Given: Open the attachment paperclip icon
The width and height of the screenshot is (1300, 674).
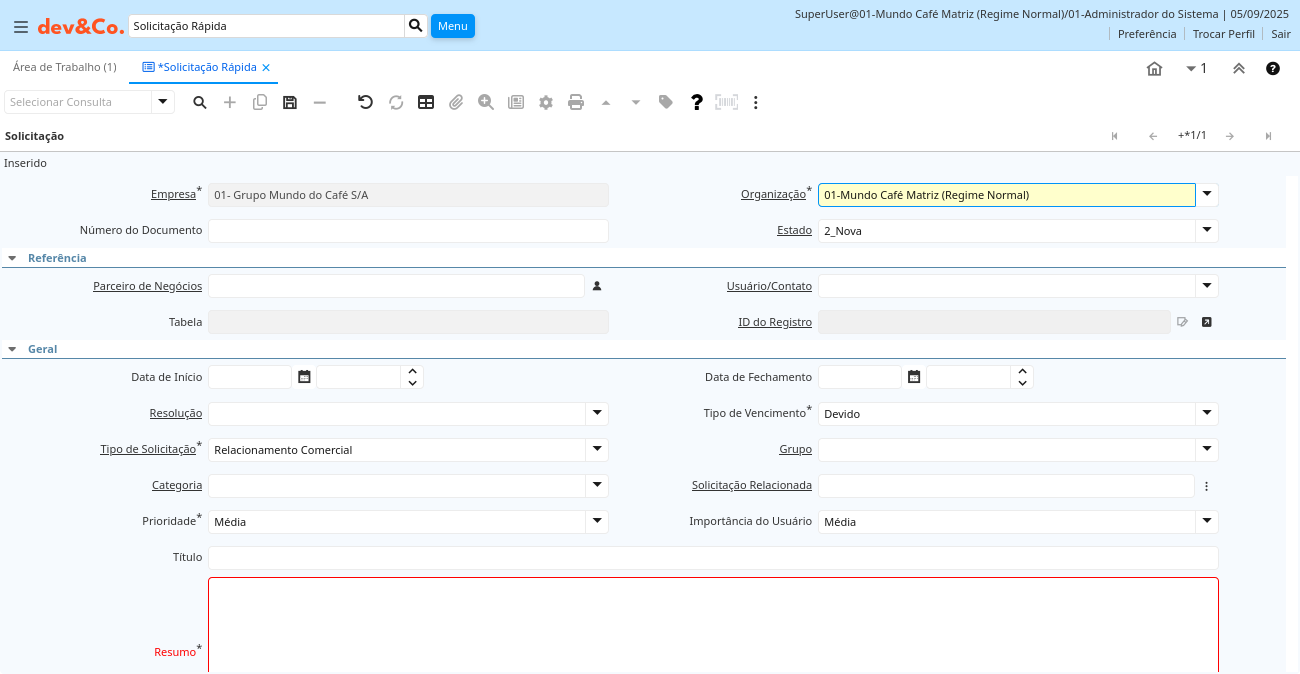Looking at the screenshot, I should coord(456,102).
